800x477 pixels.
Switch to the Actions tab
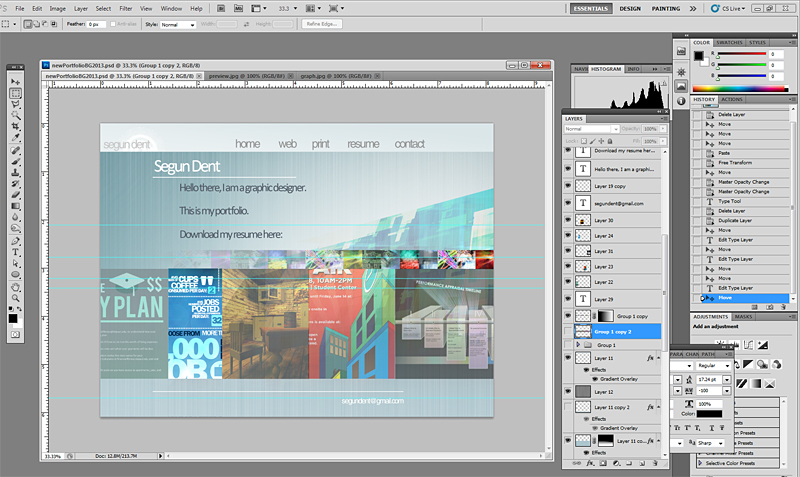[732, 99]
